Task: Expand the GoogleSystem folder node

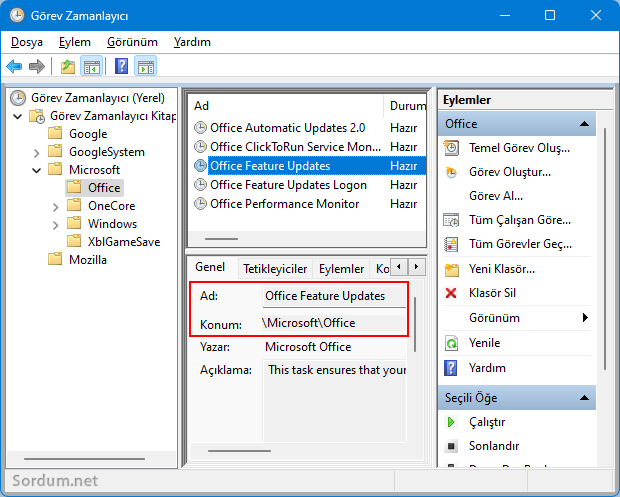Action: [x=36, y=152]
